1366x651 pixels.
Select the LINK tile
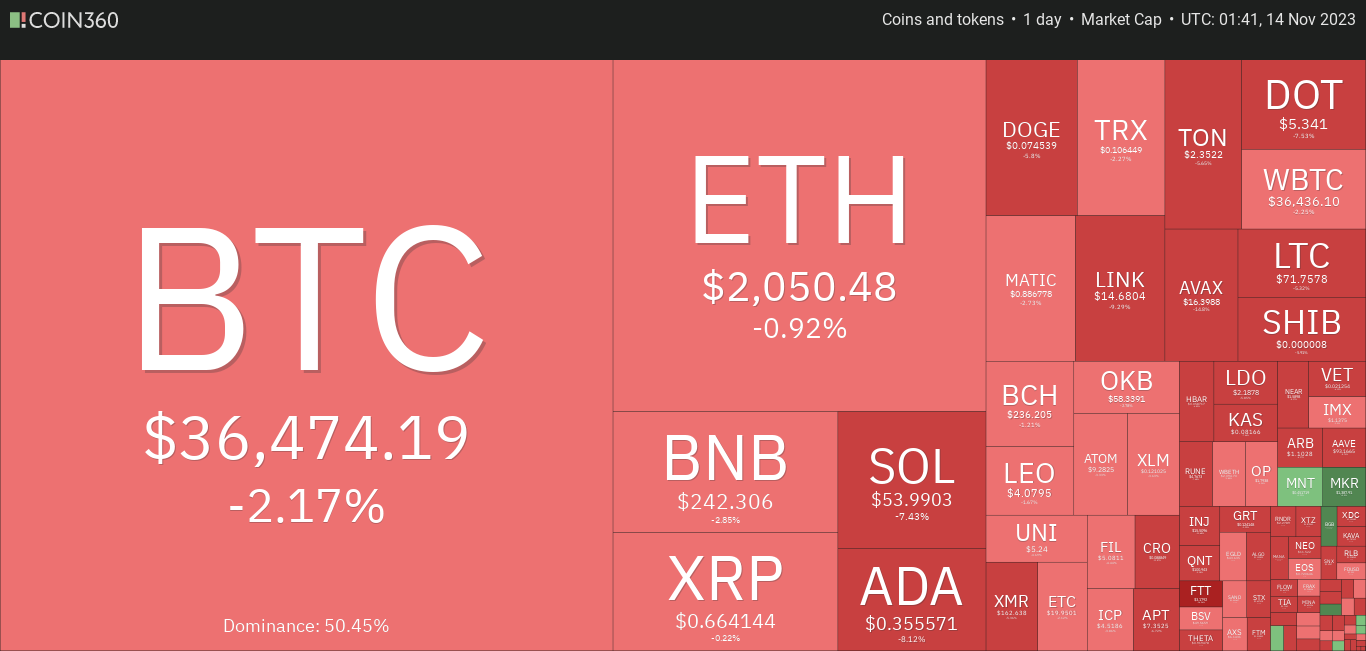pyautogui.click(x=1120, y=288)
